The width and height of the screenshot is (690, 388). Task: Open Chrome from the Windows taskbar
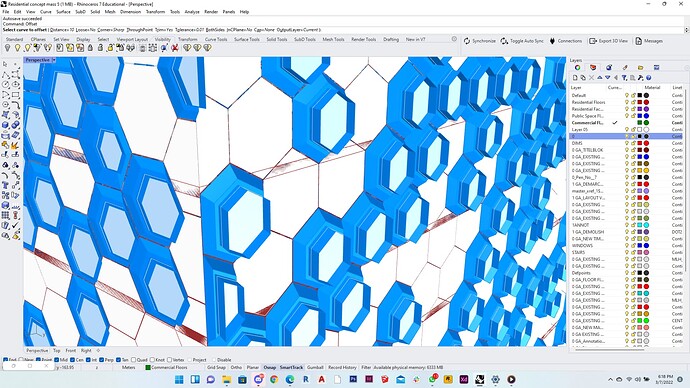point(274,379)
